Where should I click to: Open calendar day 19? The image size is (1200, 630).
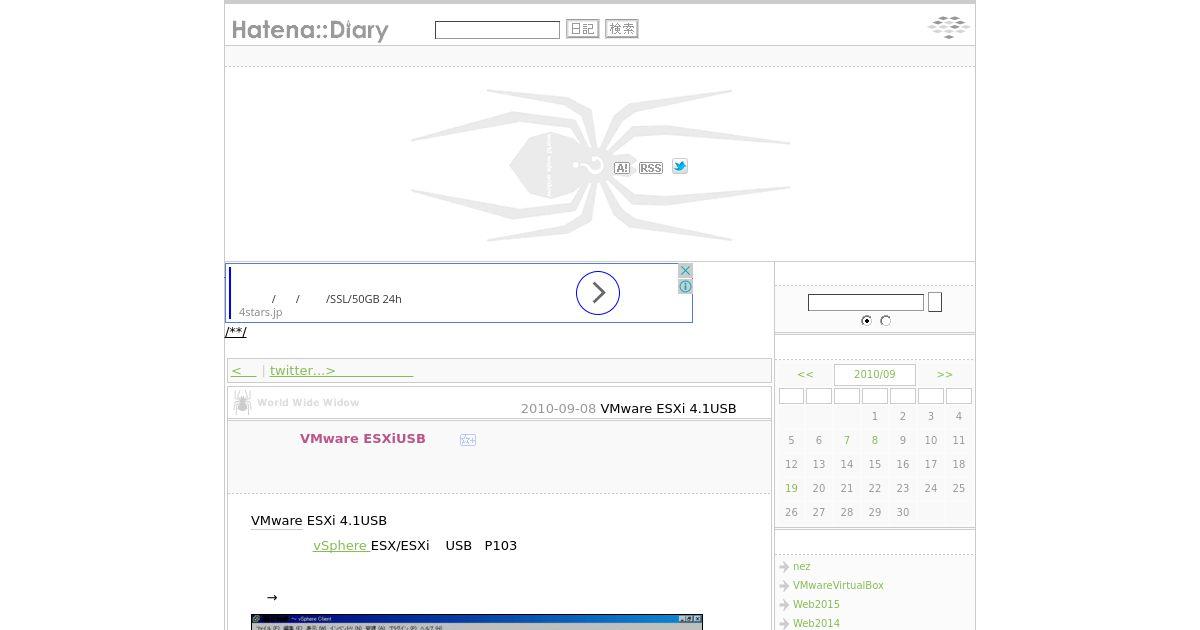click(791, 488)
